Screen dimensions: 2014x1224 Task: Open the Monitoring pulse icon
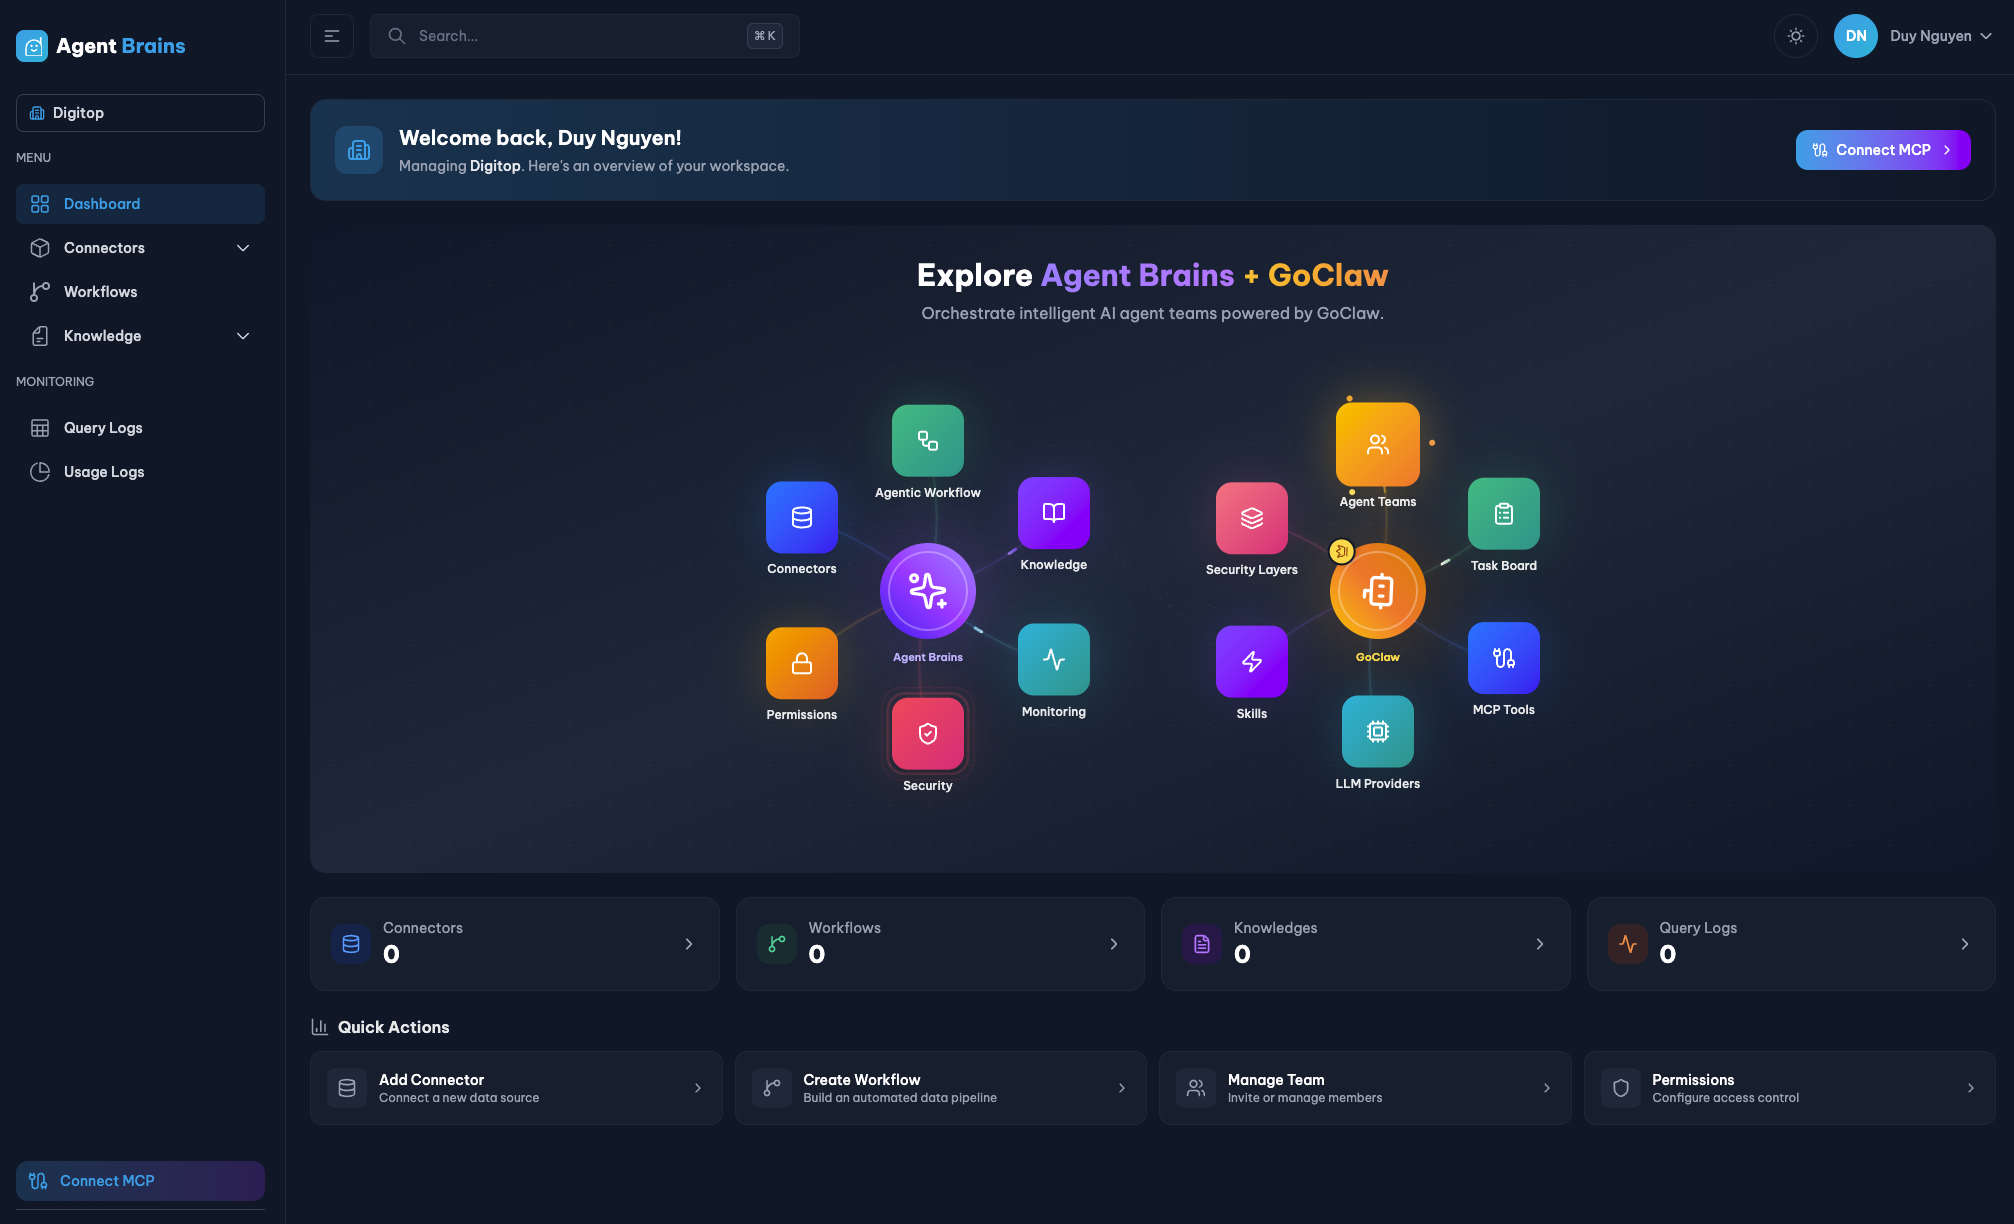(x=1053, y=660)
